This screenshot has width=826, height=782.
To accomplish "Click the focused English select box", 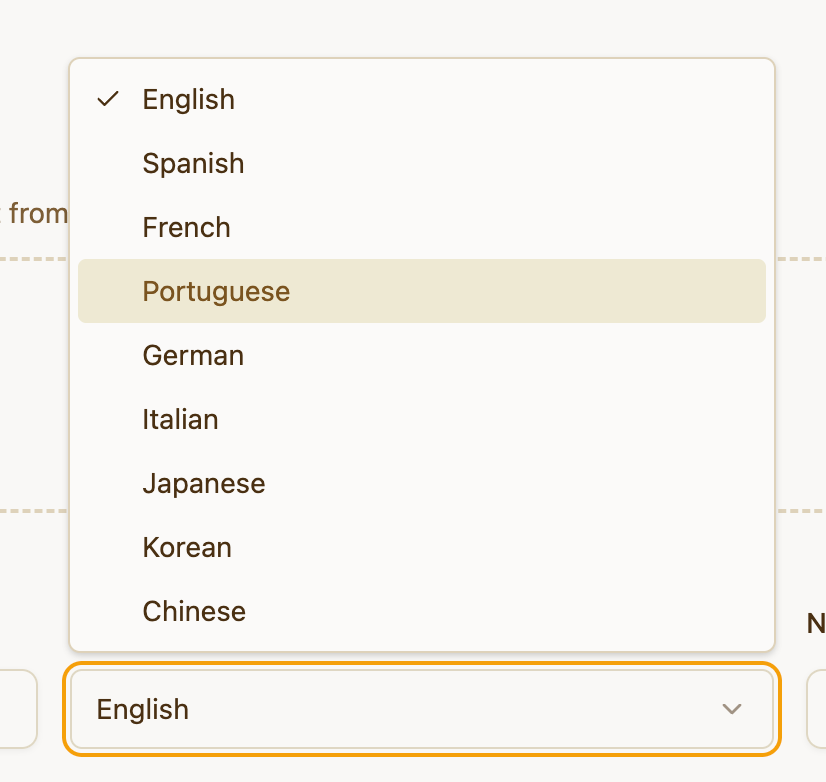I will coord(420,709).
